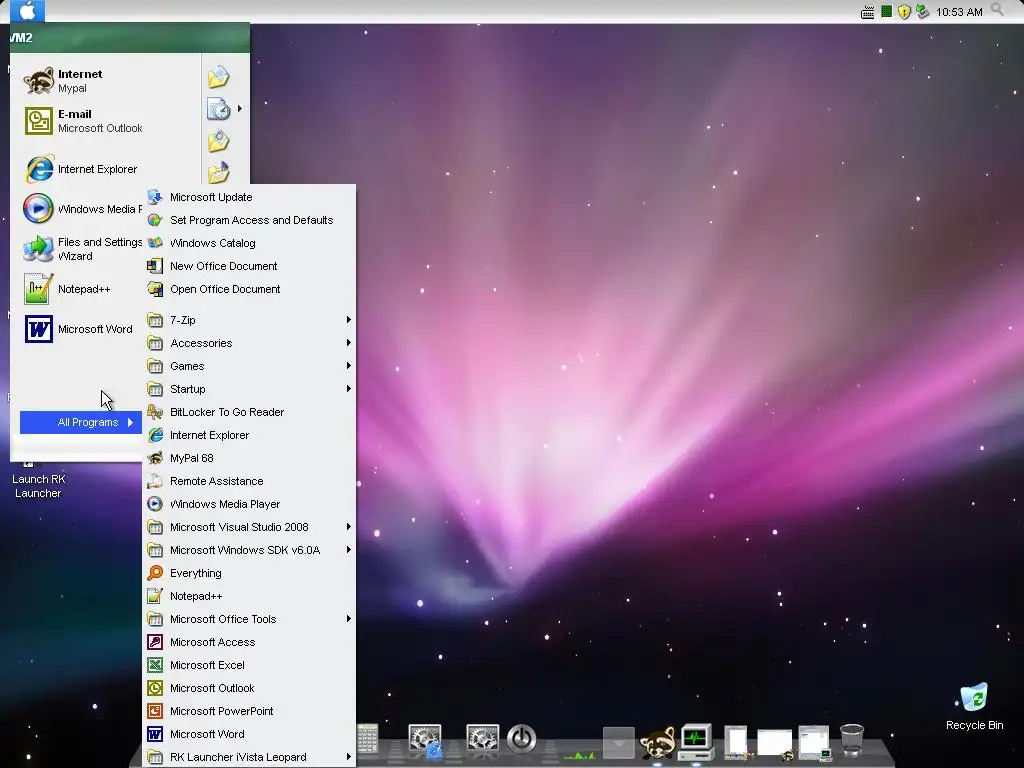Screen dimensions: 1024x768
Task: Expand Microsoft Visual Studio 2008 folder
Action: pos(249,527)
